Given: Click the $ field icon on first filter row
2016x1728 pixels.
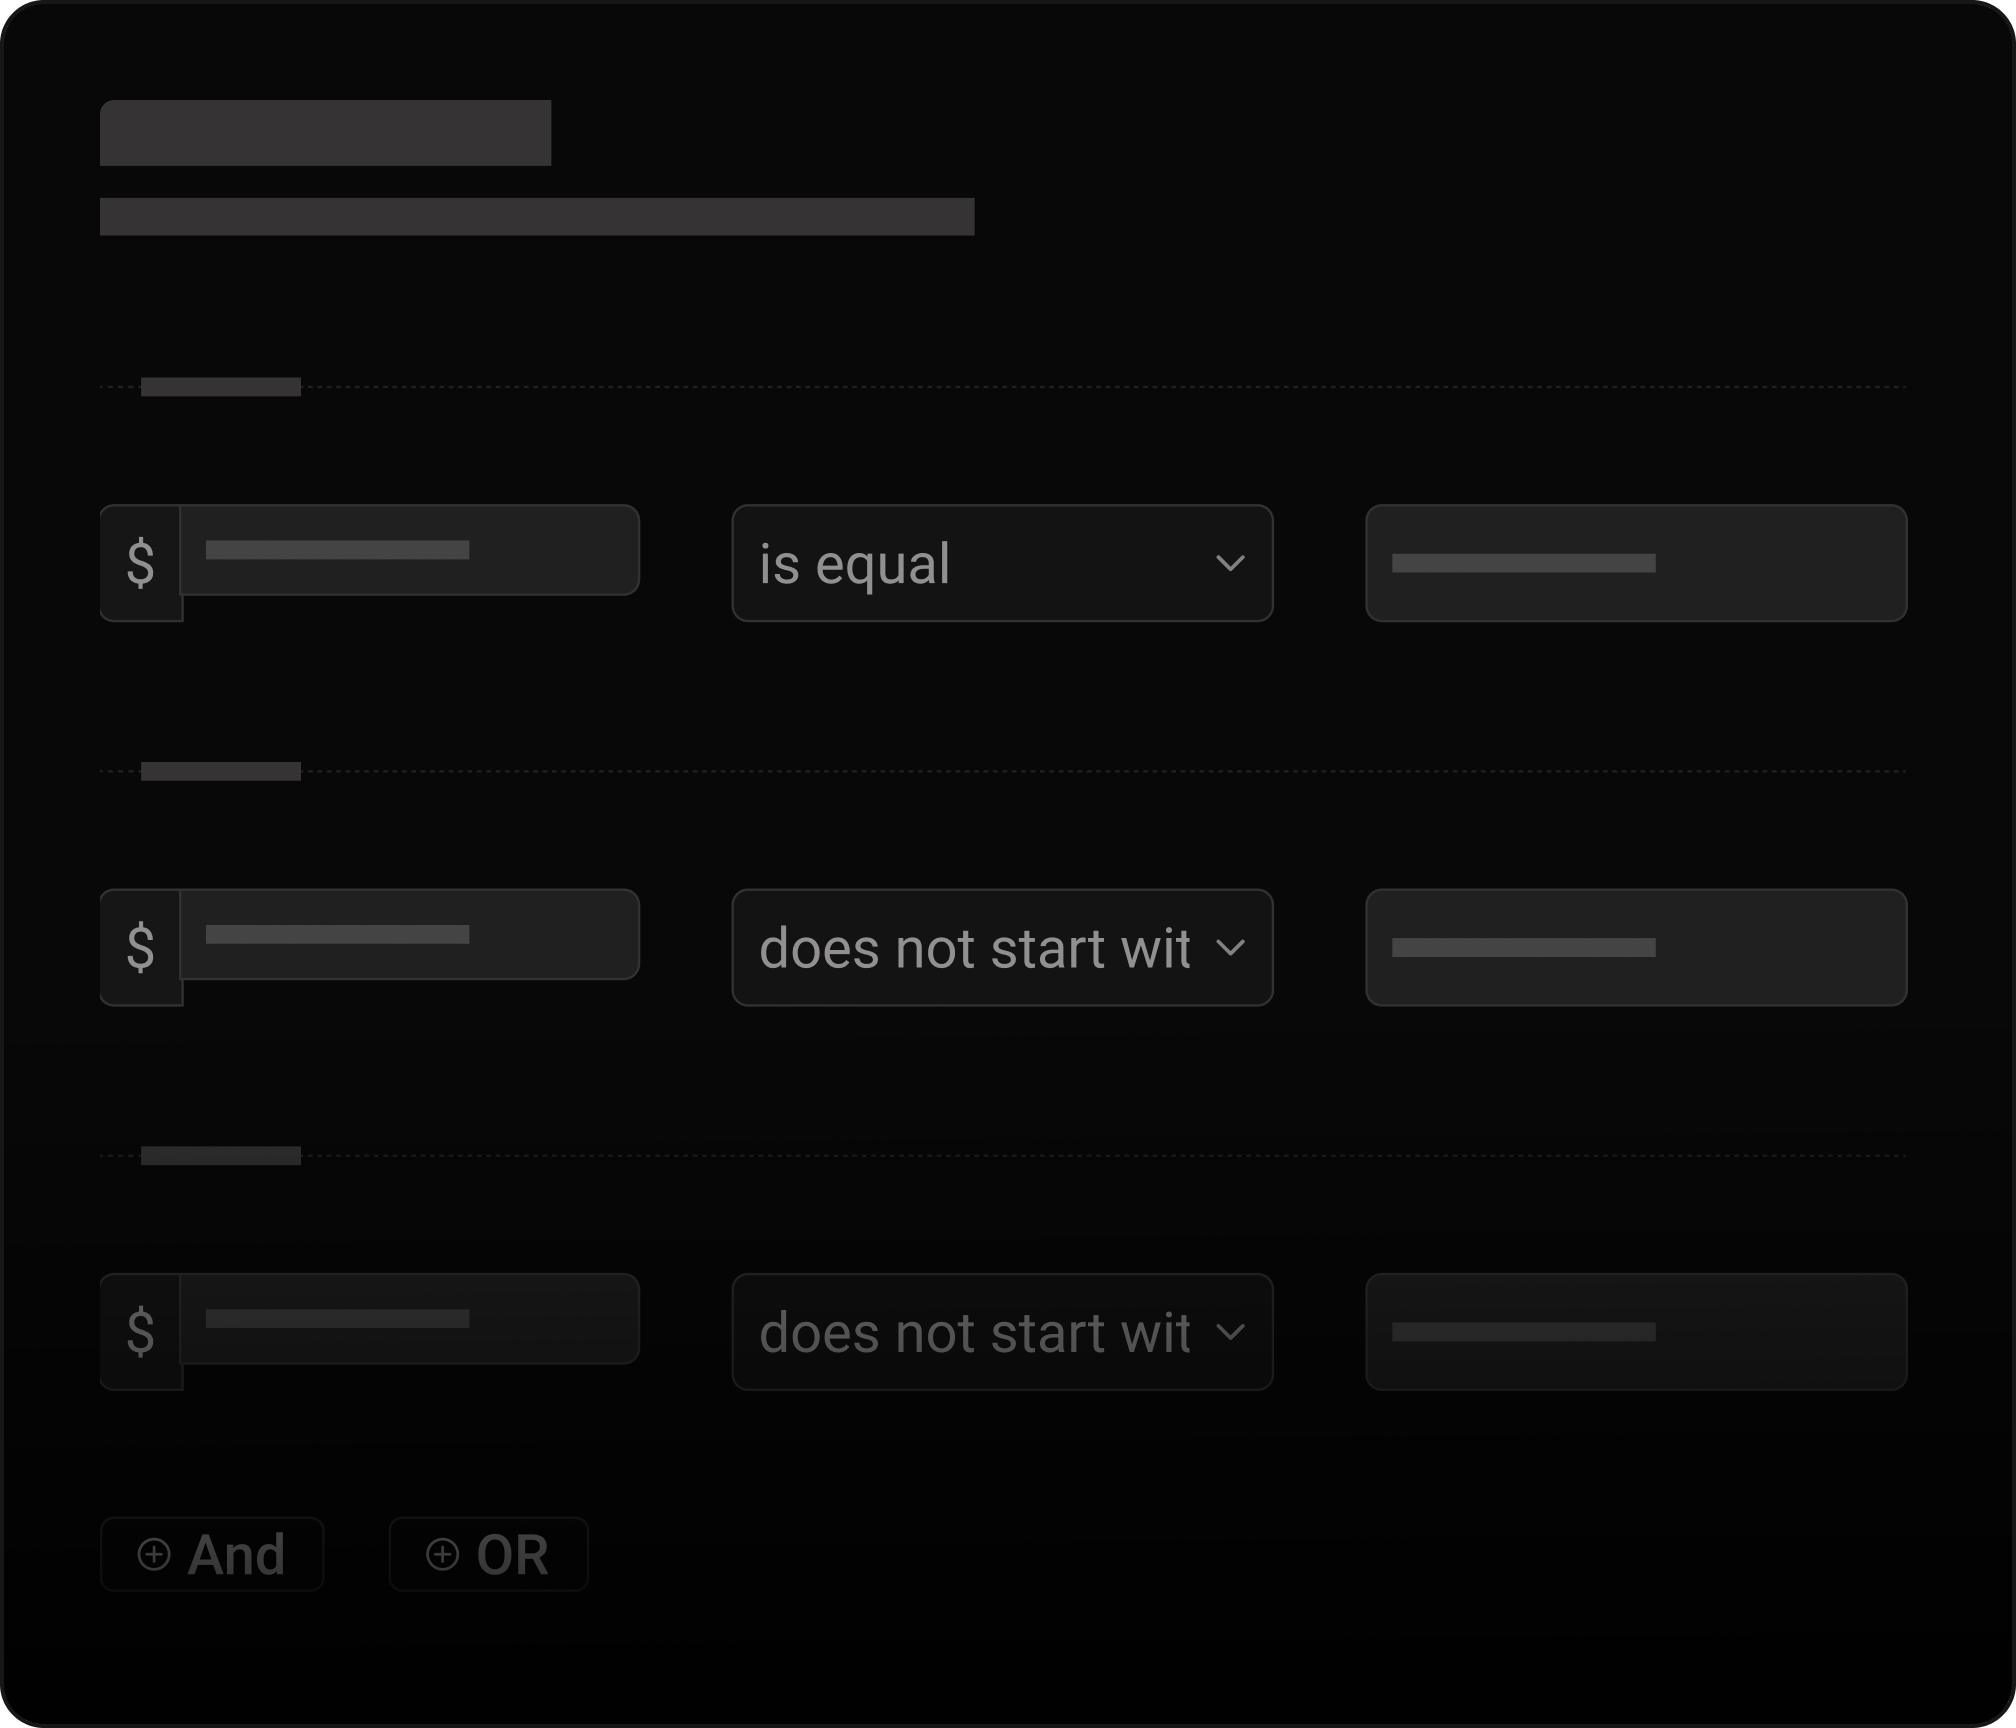Looking at the screenshot, I should (142, 562).
